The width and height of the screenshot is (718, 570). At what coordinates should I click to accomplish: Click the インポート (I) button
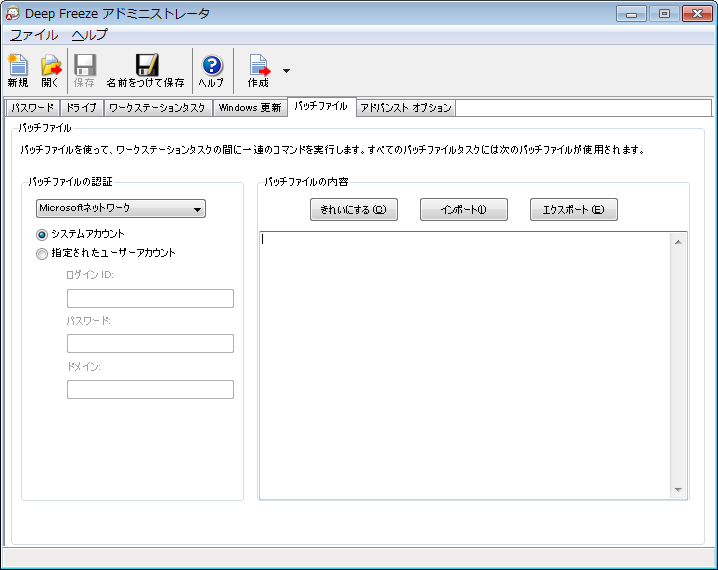[x=463, y=209]
